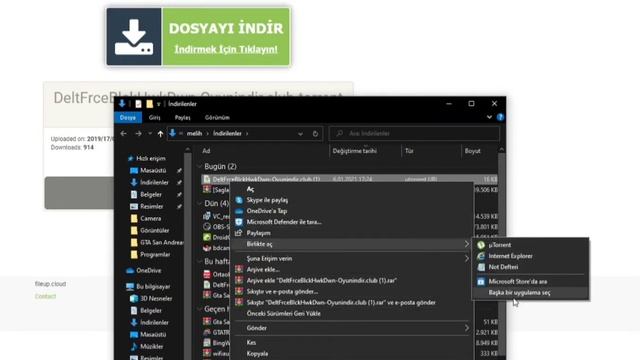Click the Quick Access properties toolbar icon

point(138,104)
